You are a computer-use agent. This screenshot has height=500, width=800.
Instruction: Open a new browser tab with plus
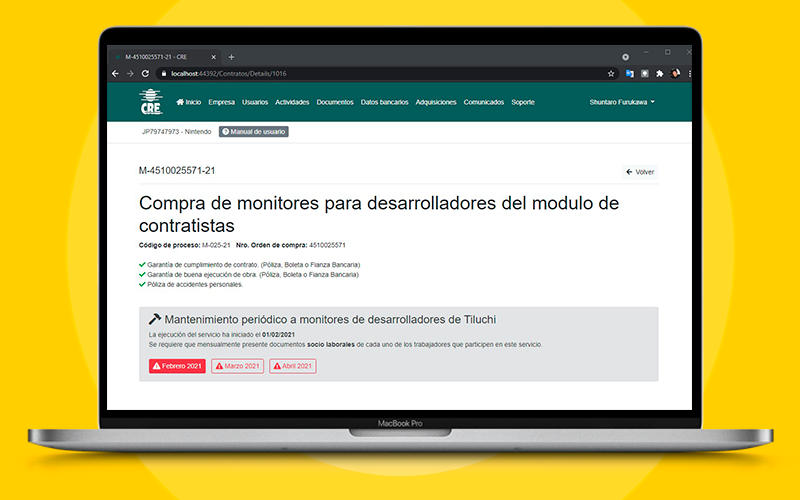click(231, 57)
